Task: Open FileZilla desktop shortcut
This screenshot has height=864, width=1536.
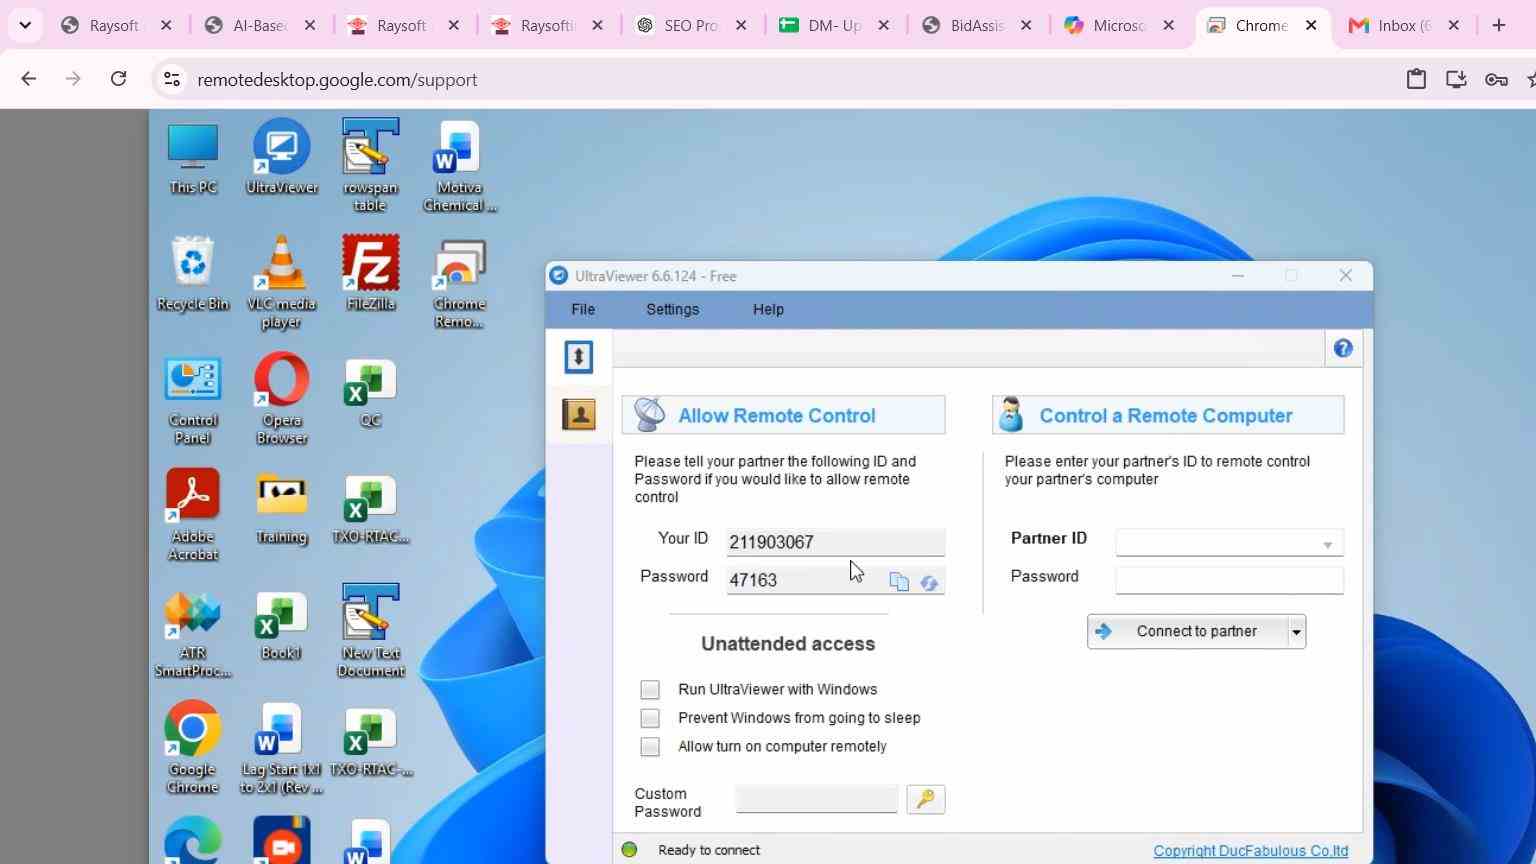Action: coord(371,273)
